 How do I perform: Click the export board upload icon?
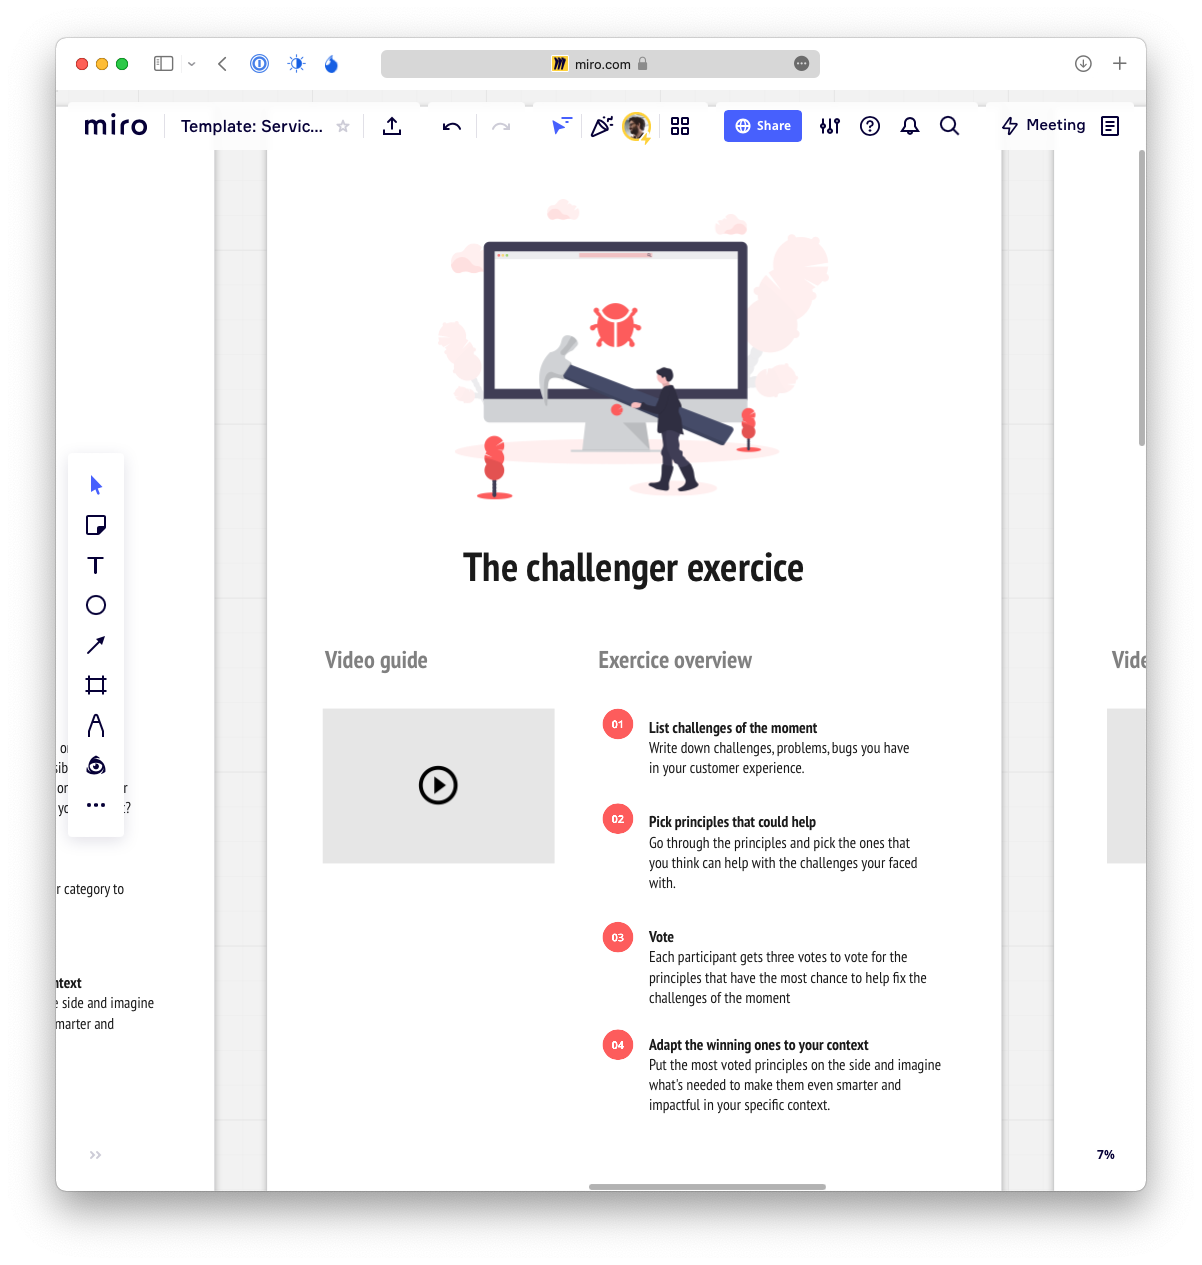click(x=392, y=126)
